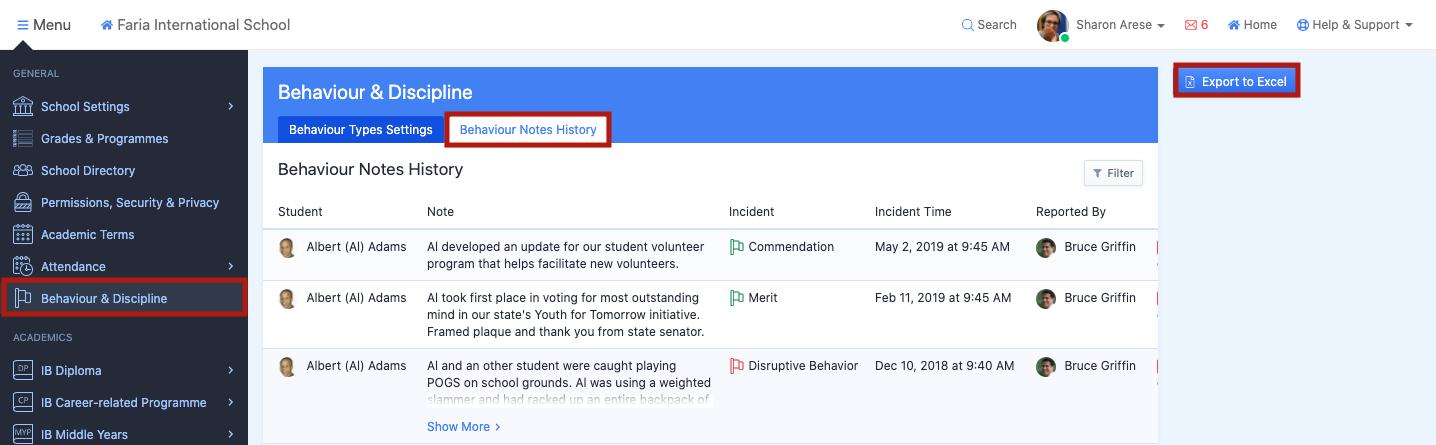Expand the Attendance submenu

pyautogui.click(x=231, y=267)
